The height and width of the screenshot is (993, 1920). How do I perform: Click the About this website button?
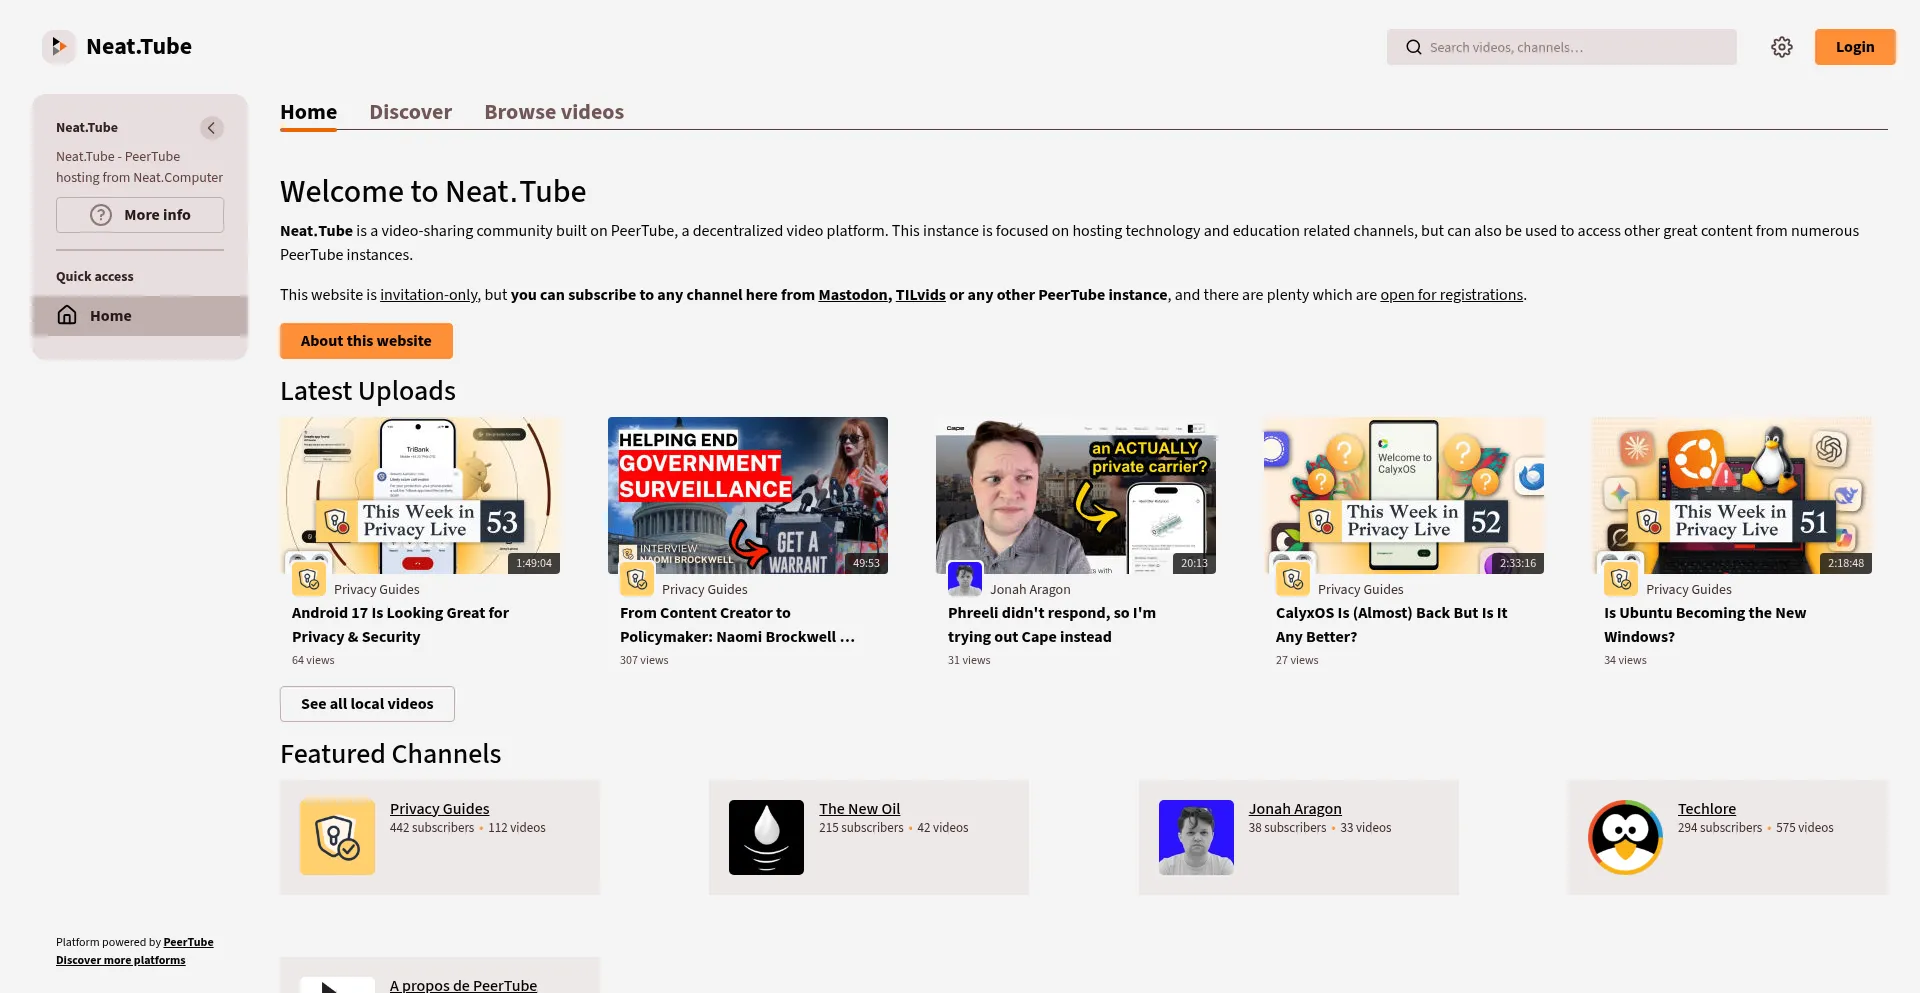coord(366,341)
